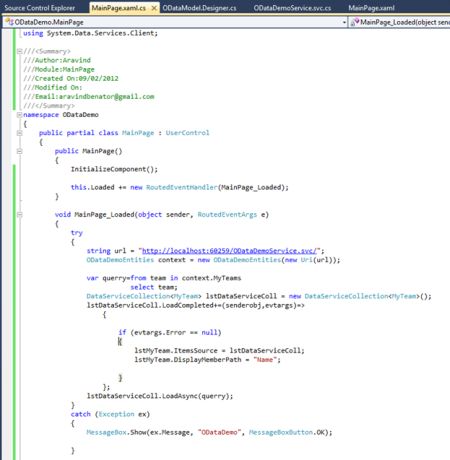
Task: Click the 'select team;' query line
Action: tap(154, 287)
